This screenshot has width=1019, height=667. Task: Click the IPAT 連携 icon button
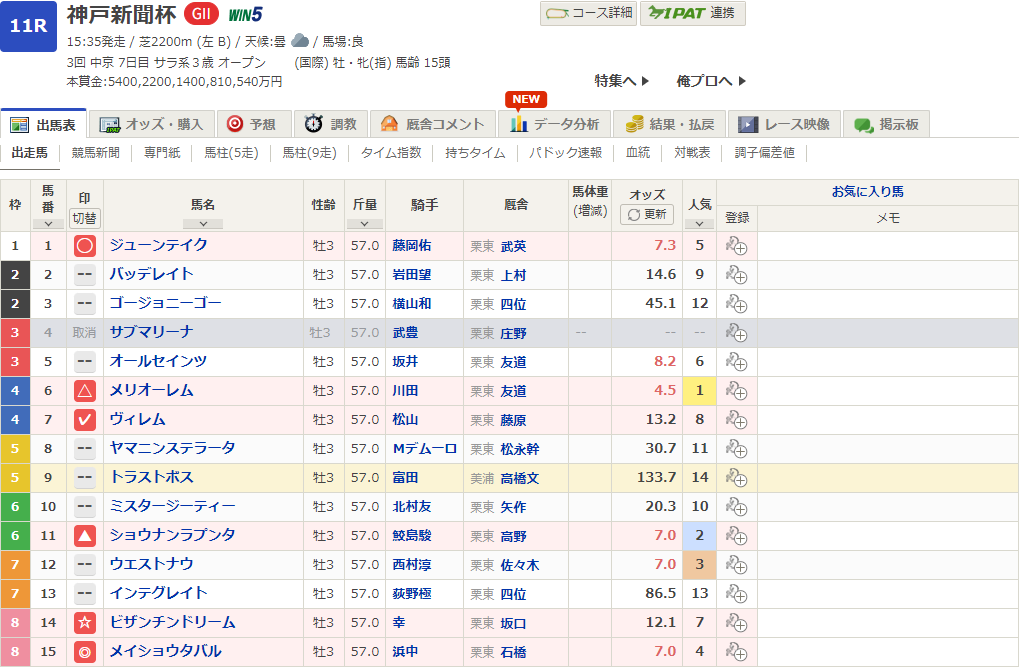click(692, 15)
